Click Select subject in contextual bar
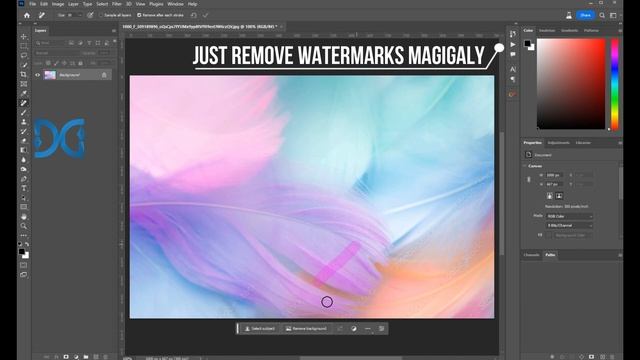The image size is (640, 360). click(x=259, y=329)
